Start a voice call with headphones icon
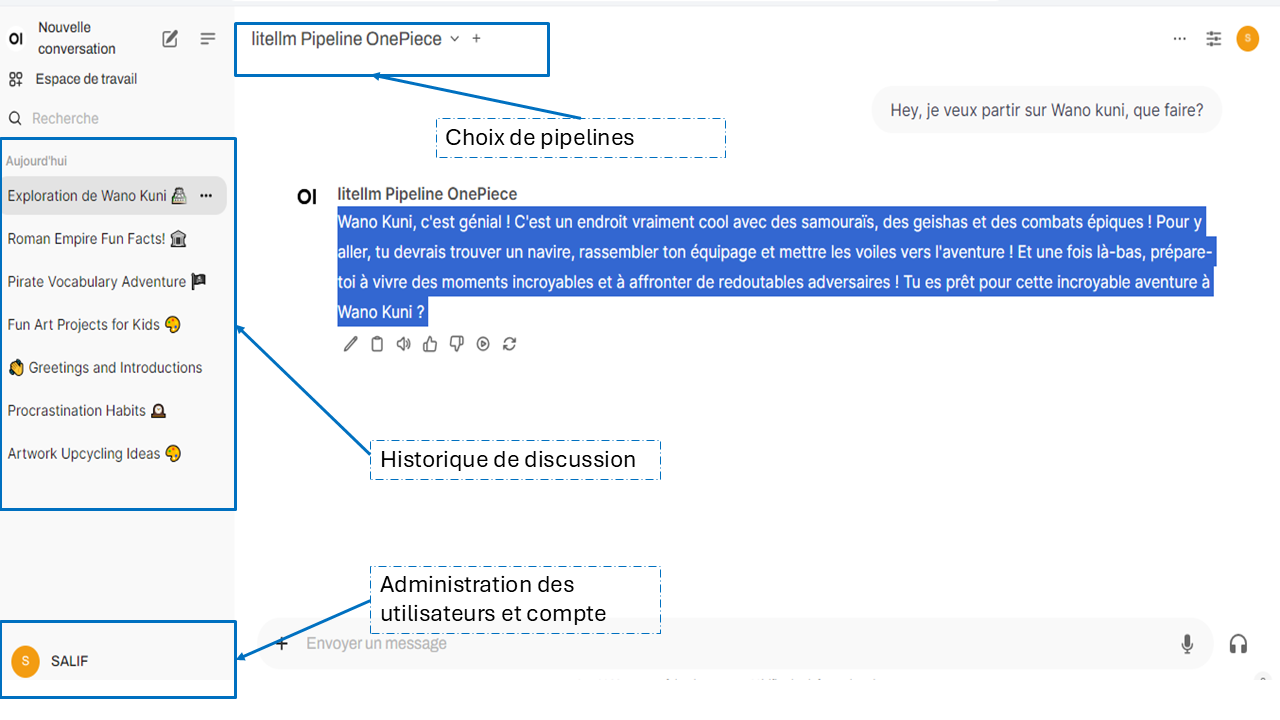 coord(1238,644)
